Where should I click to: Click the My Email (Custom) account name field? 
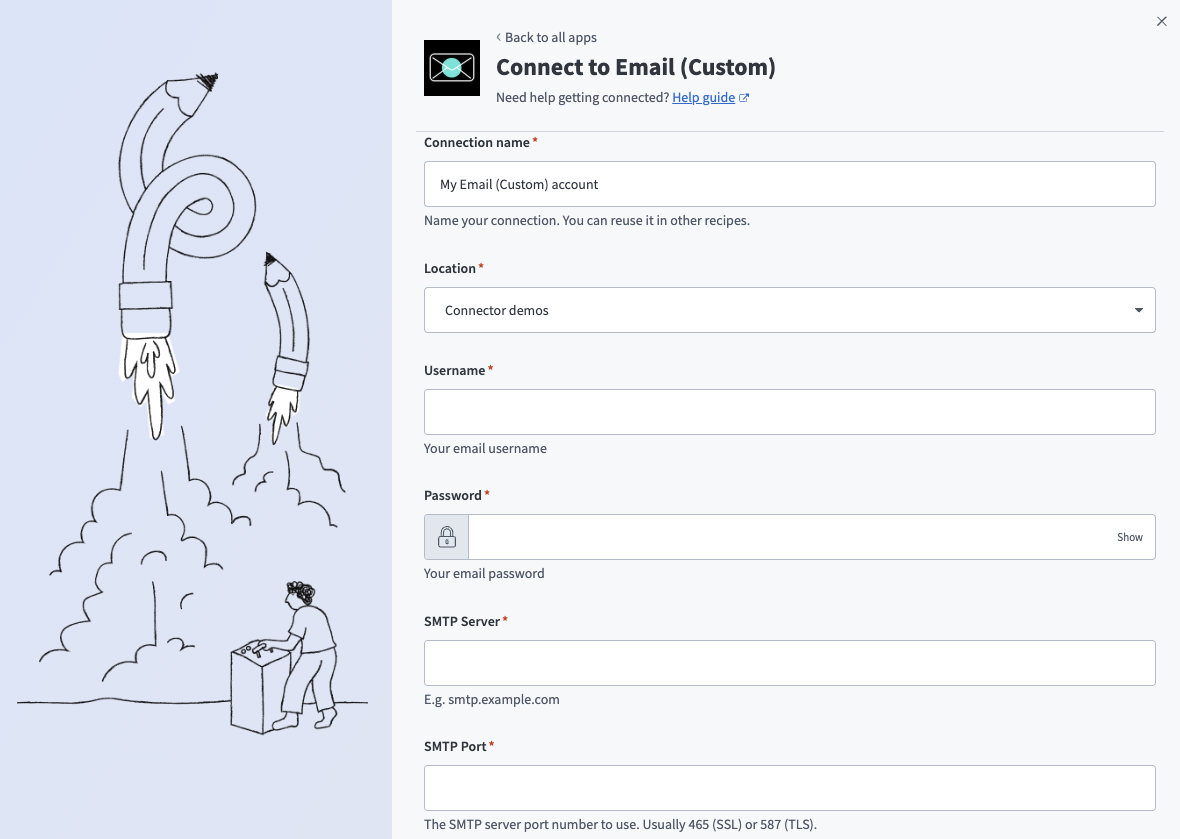click(x=790, y=184)
